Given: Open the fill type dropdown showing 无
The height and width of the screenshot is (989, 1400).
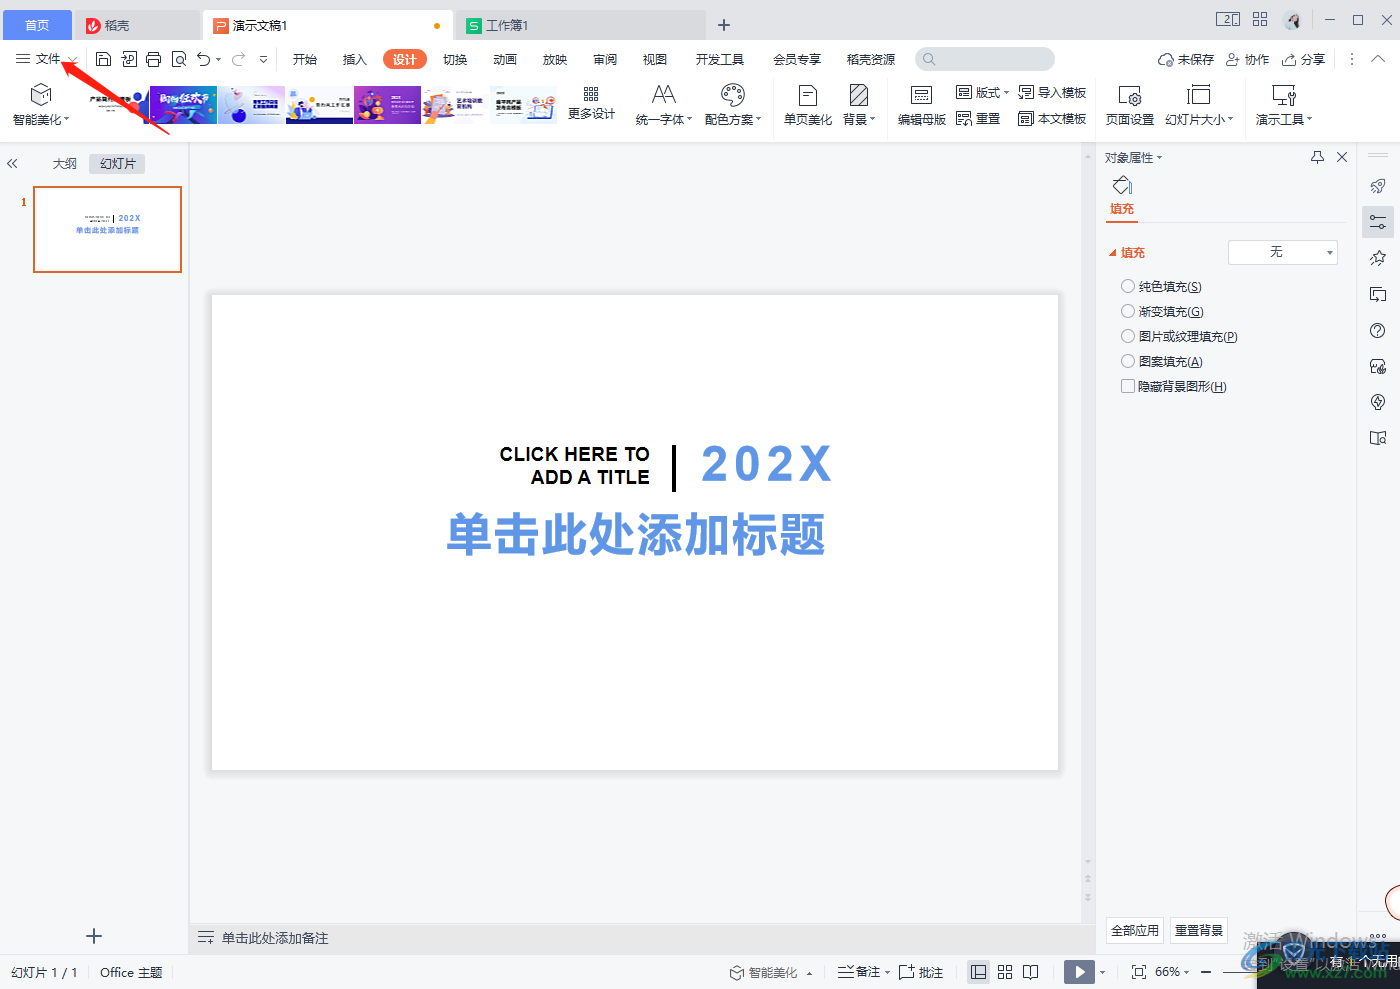Looking at the screenshot, I should pyautogui.click(x=1283, y=252).
